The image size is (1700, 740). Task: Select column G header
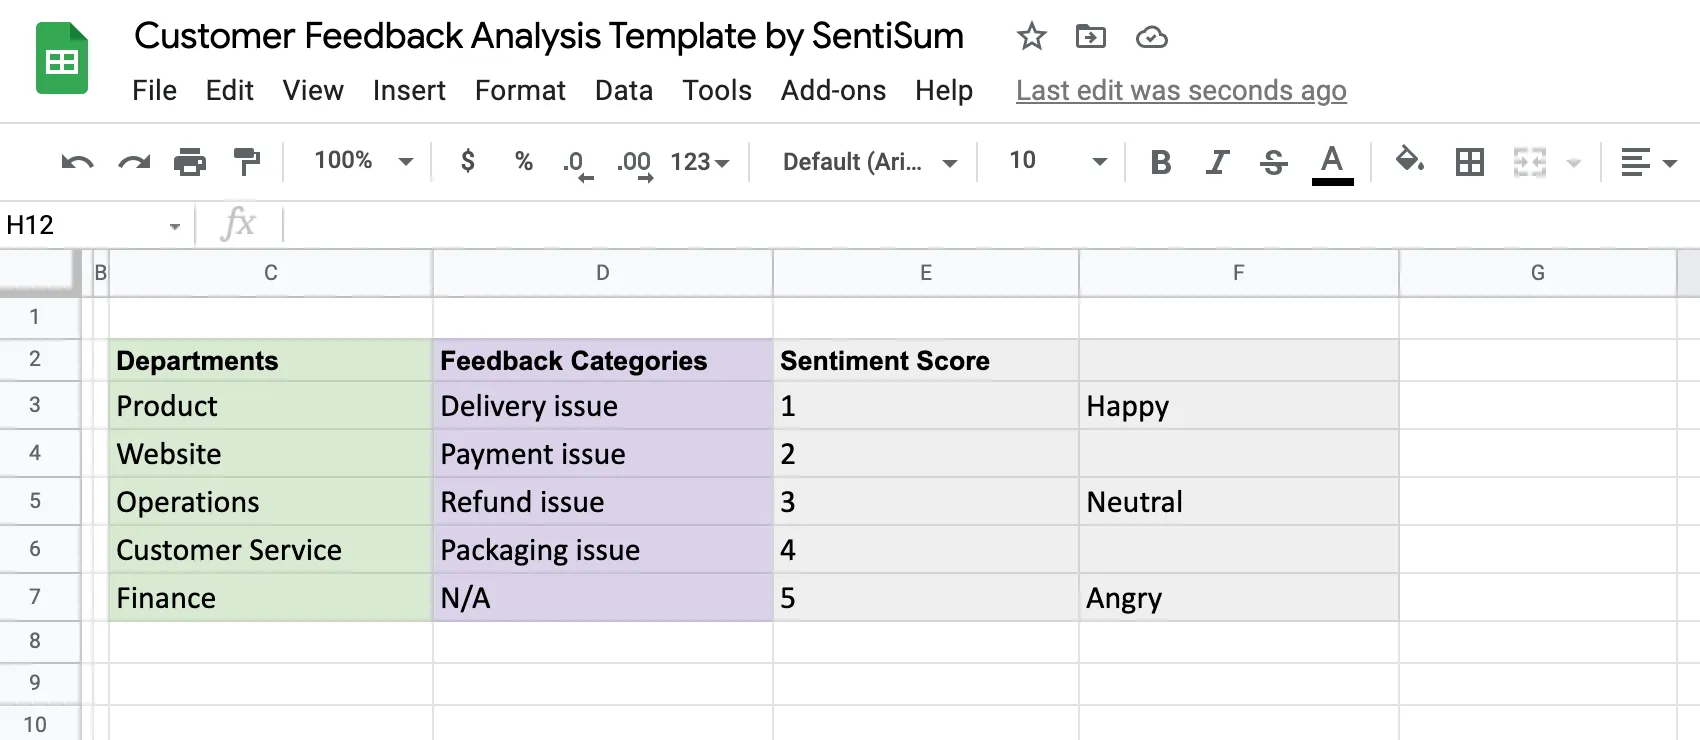tap(1538, 273)
